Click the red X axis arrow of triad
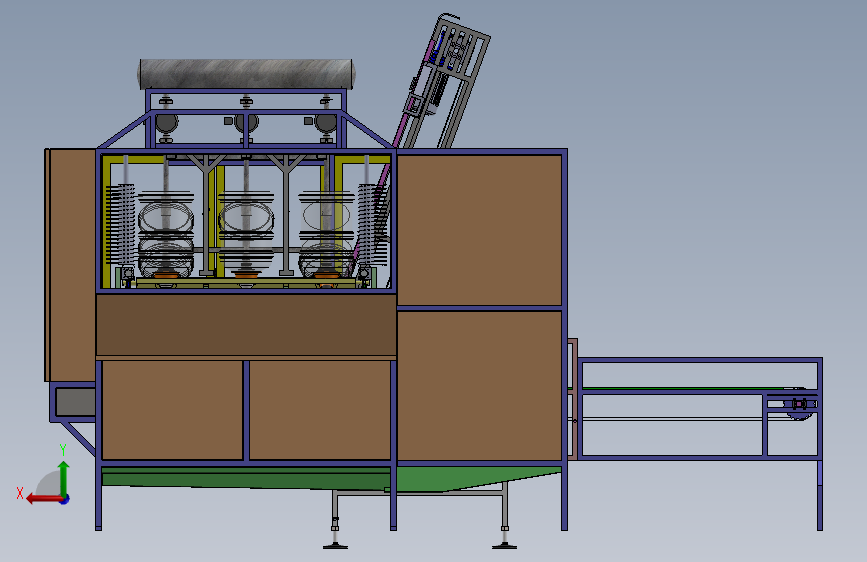Image resolution: width=867 pixels, height=562 pixels. [43, 499]
